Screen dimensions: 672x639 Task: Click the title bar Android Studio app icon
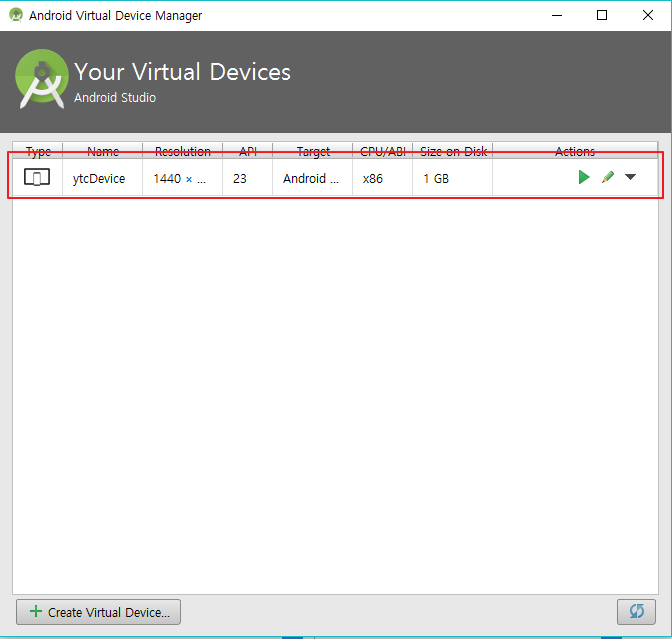pyautogui.click(x=16, y=15)
